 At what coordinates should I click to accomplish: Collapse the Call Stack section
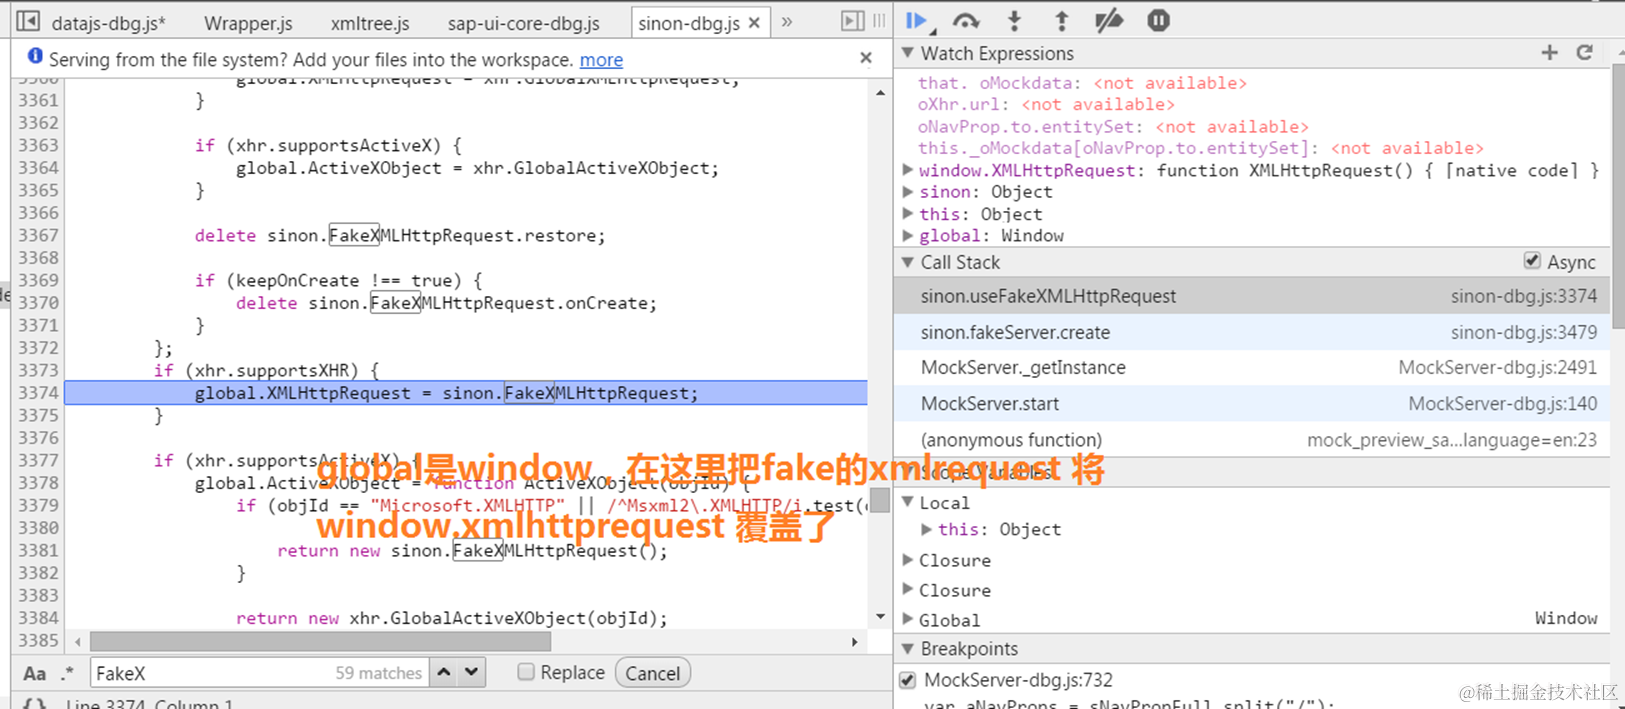pos(908,262)
